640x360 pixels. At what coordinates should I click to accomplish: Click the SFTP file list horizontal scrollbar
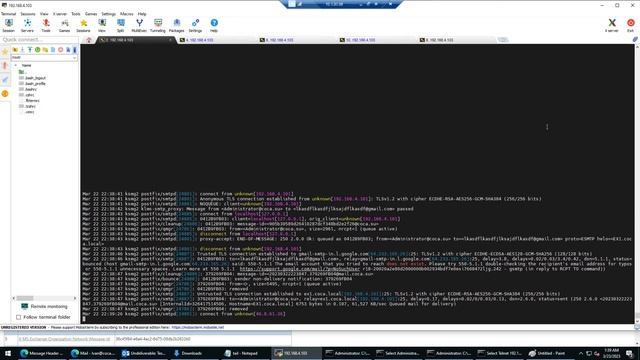click(x=44, y=298)
